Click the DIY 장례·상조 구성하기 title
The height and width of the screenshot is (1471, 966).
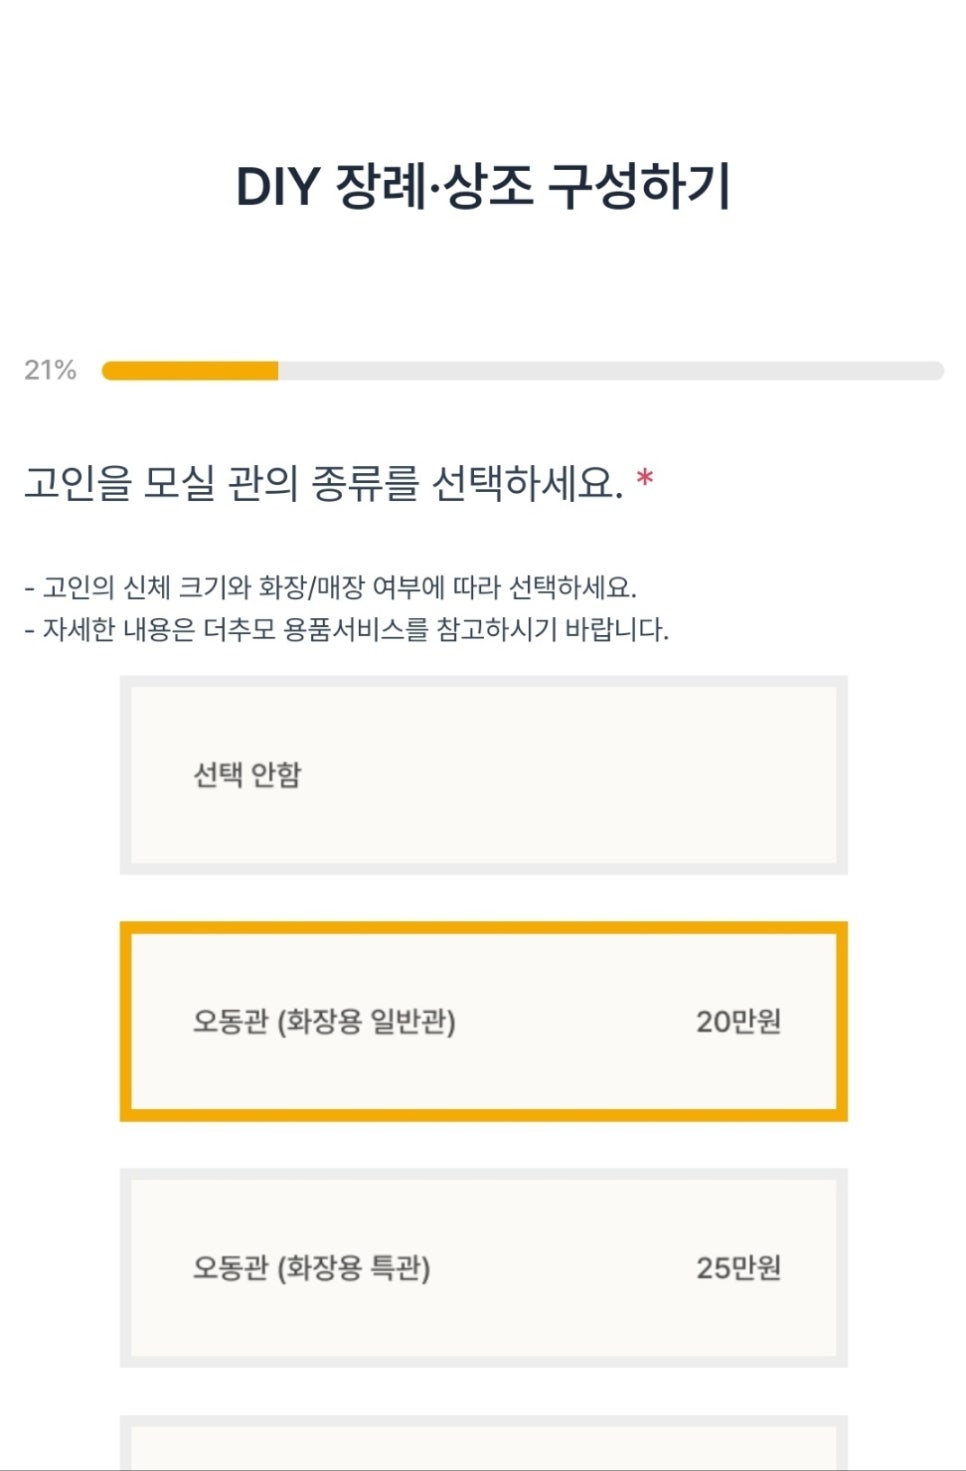point(483,187)
